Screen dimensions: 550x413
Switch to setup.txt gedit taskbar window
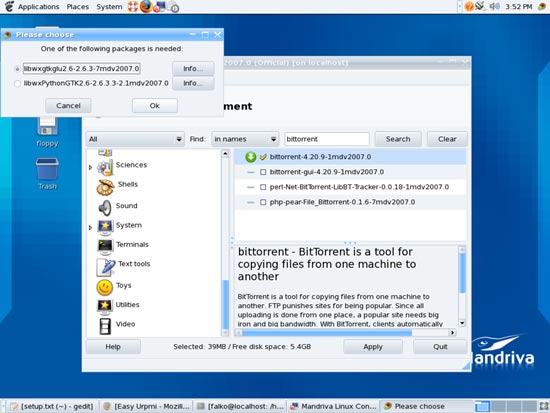(53, 406)
